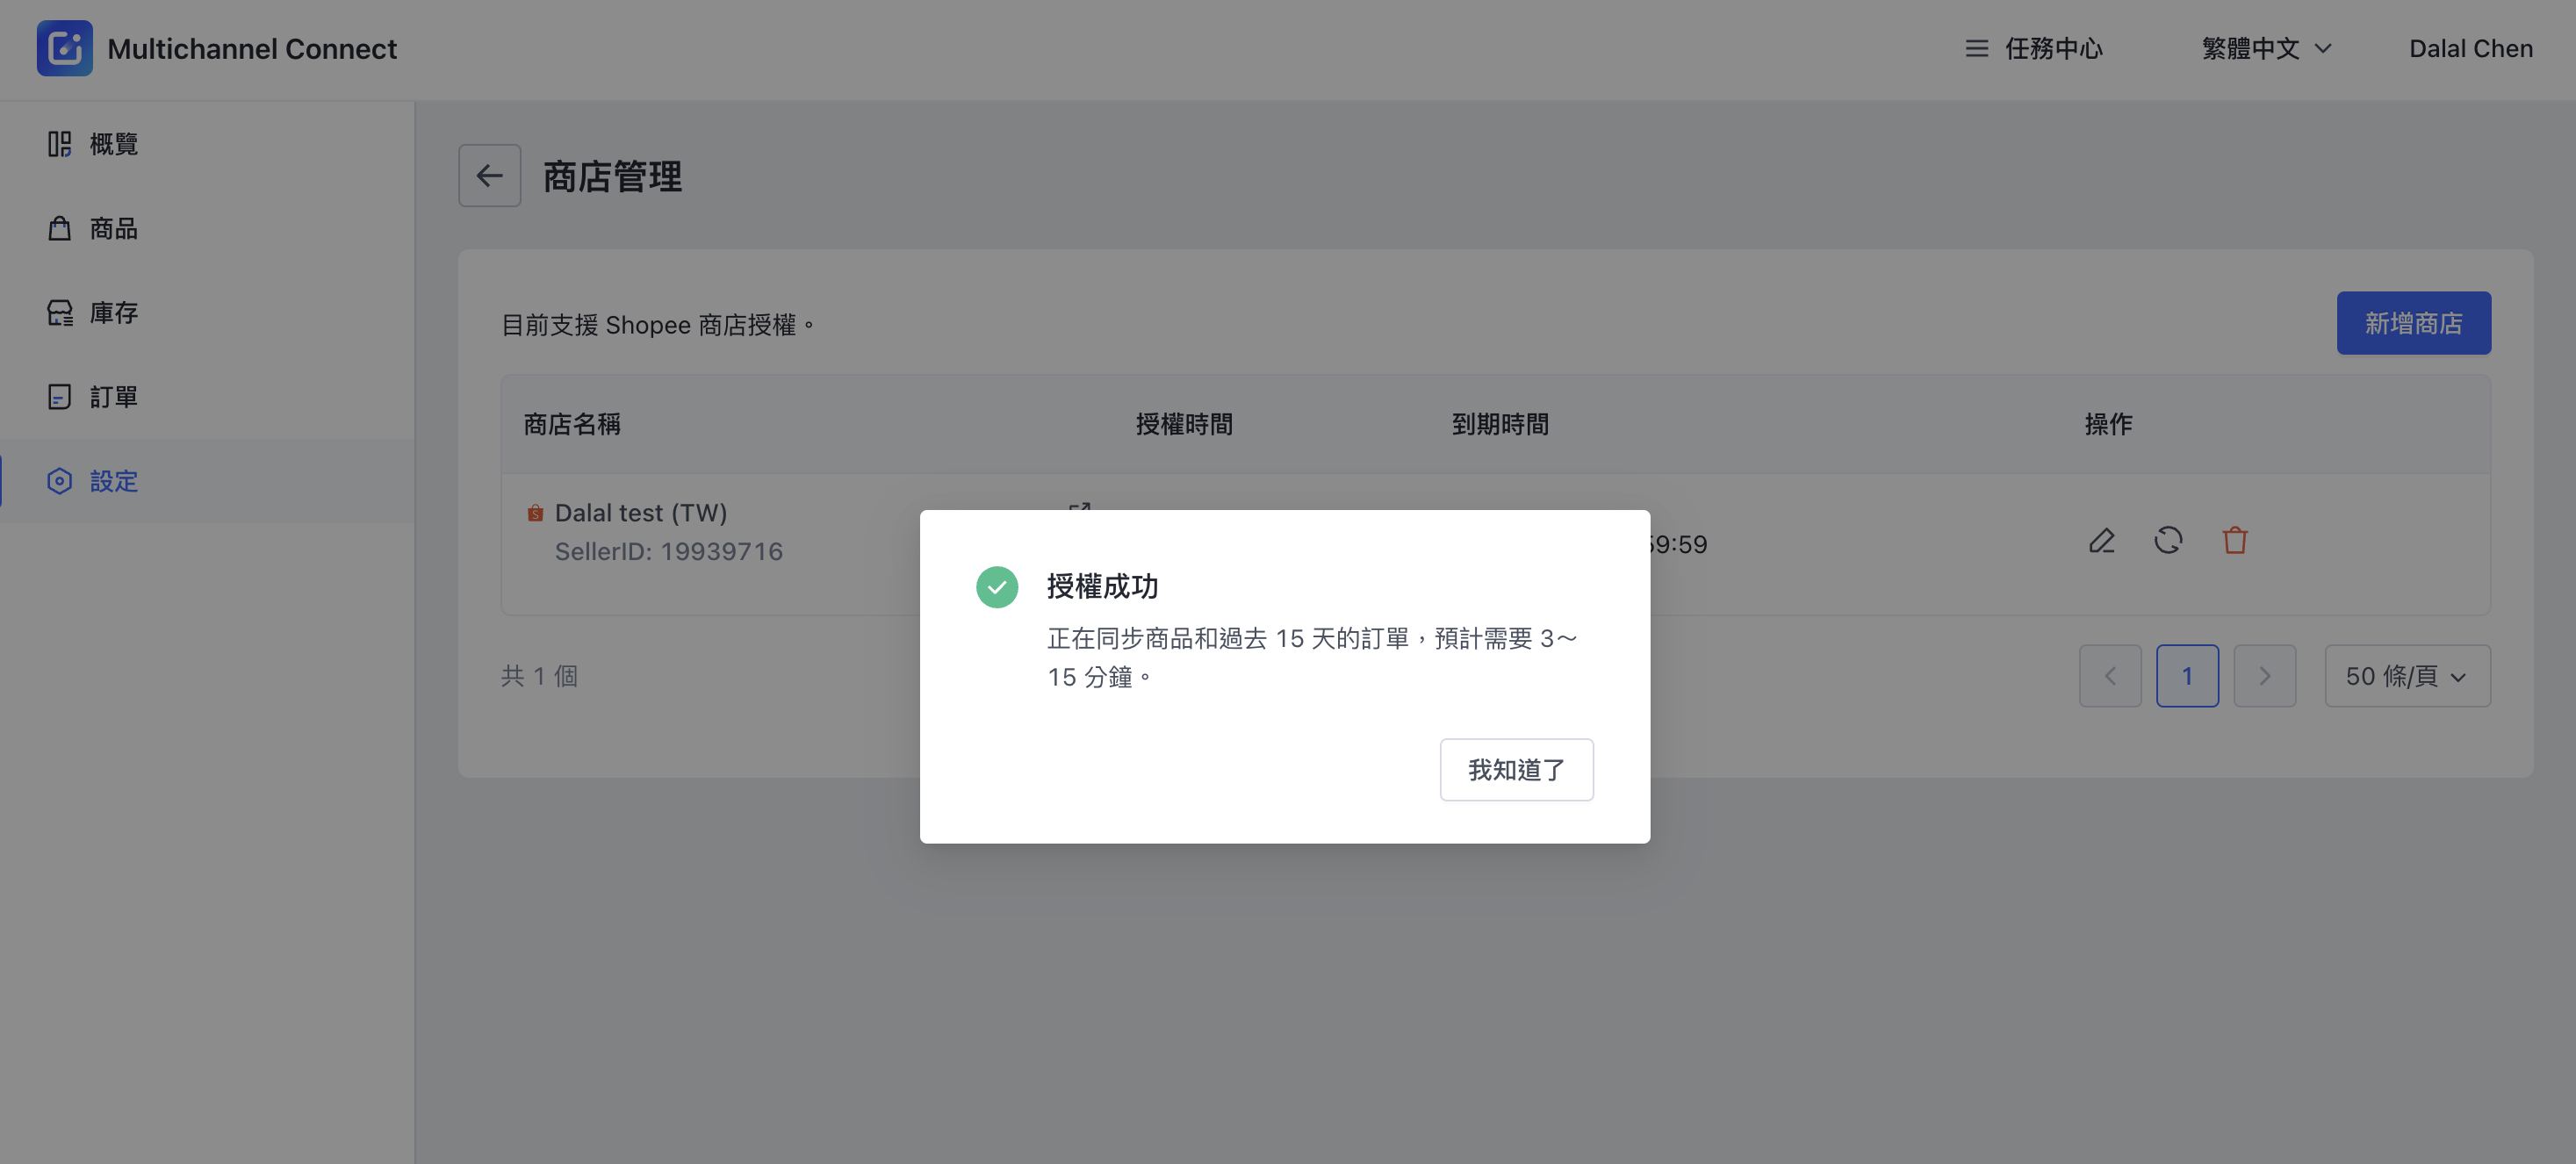Expand the 繁體中文 language dropdown
The width and height of the screenshot is (2576, 1164).
(2266, 48)
